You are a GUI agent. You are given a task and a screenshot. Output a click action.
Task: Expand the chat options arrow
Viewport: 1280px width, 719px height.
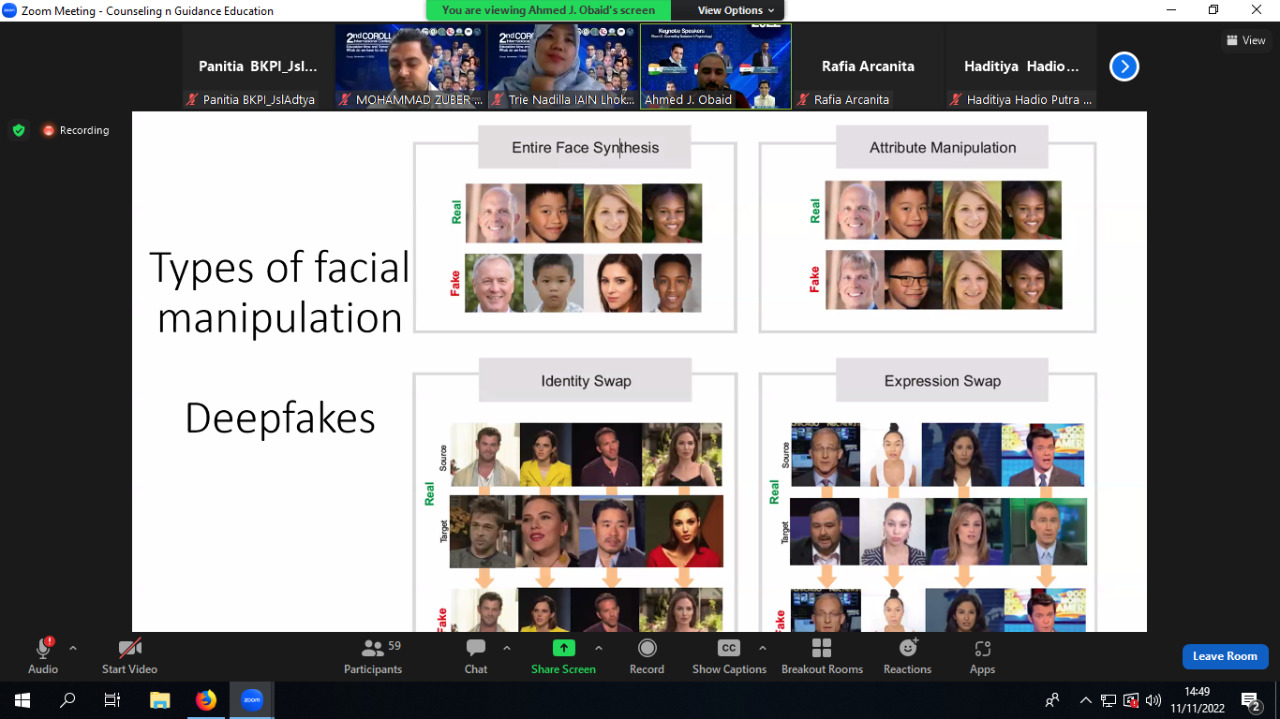(x=506, y=648)
